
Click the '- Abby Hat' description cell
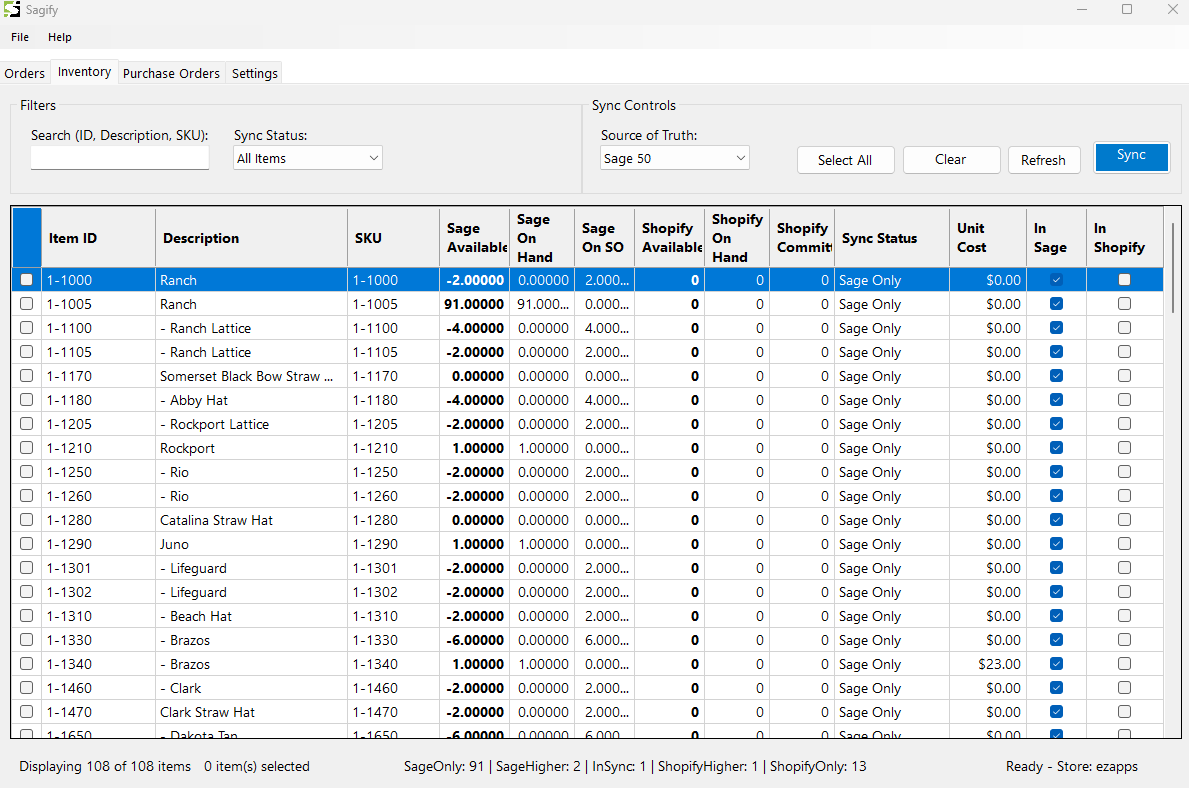point(252,400)
